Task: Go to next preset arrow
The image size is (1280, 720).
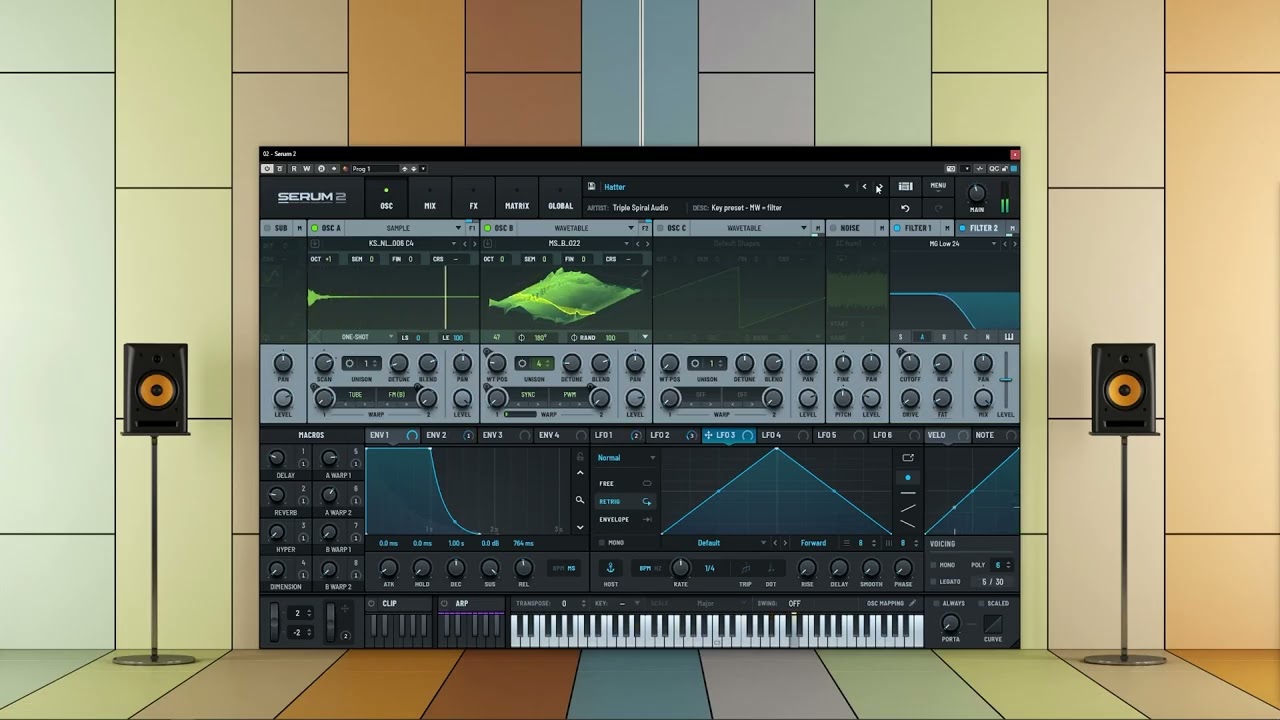Action: click(878, 187)
